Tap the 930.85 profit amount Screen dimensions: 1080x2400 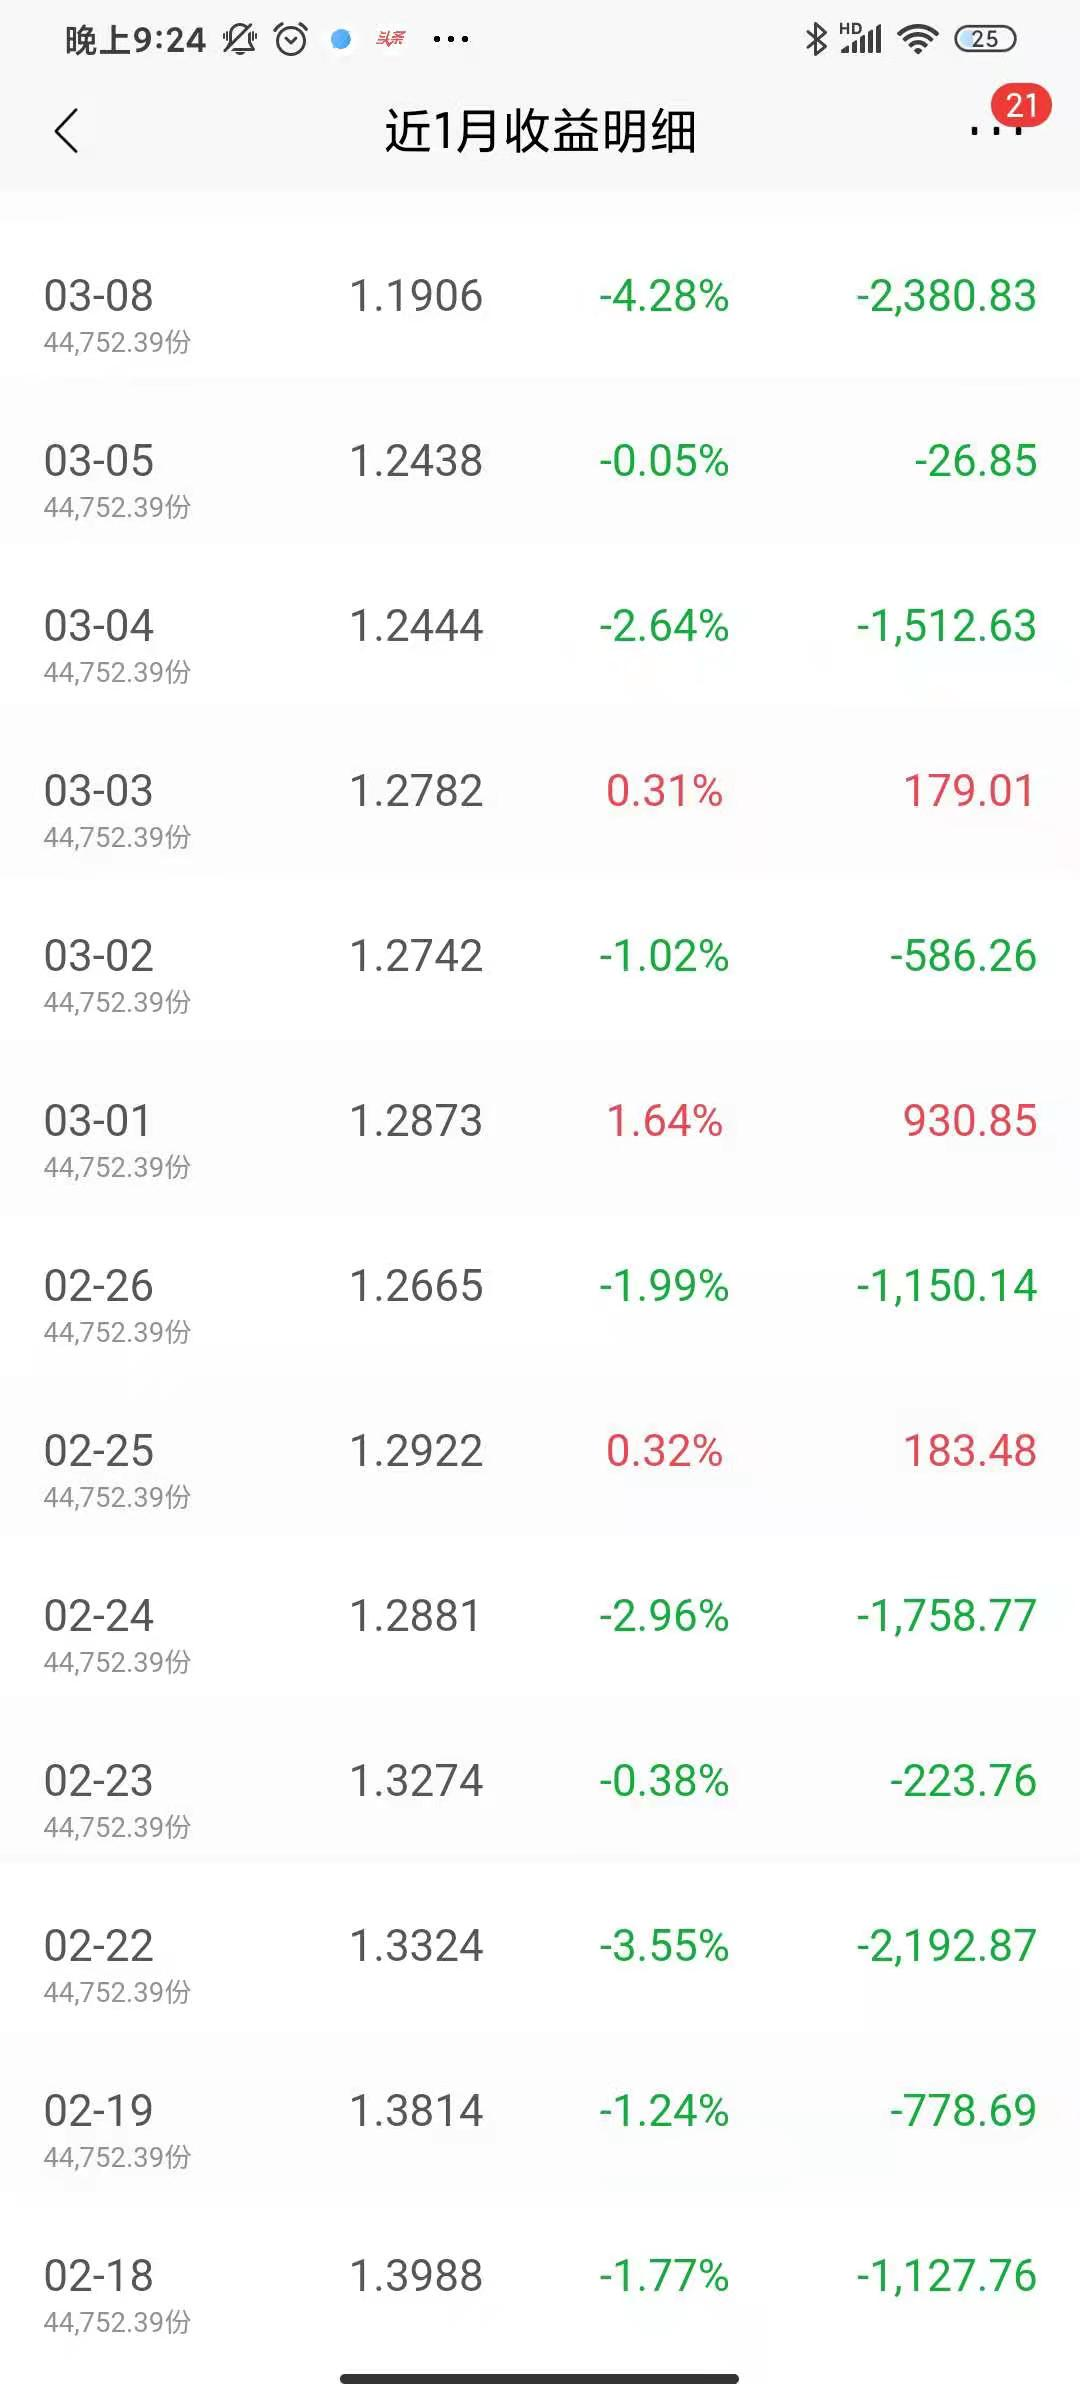pyautogui.click(x=969, y=1121)
